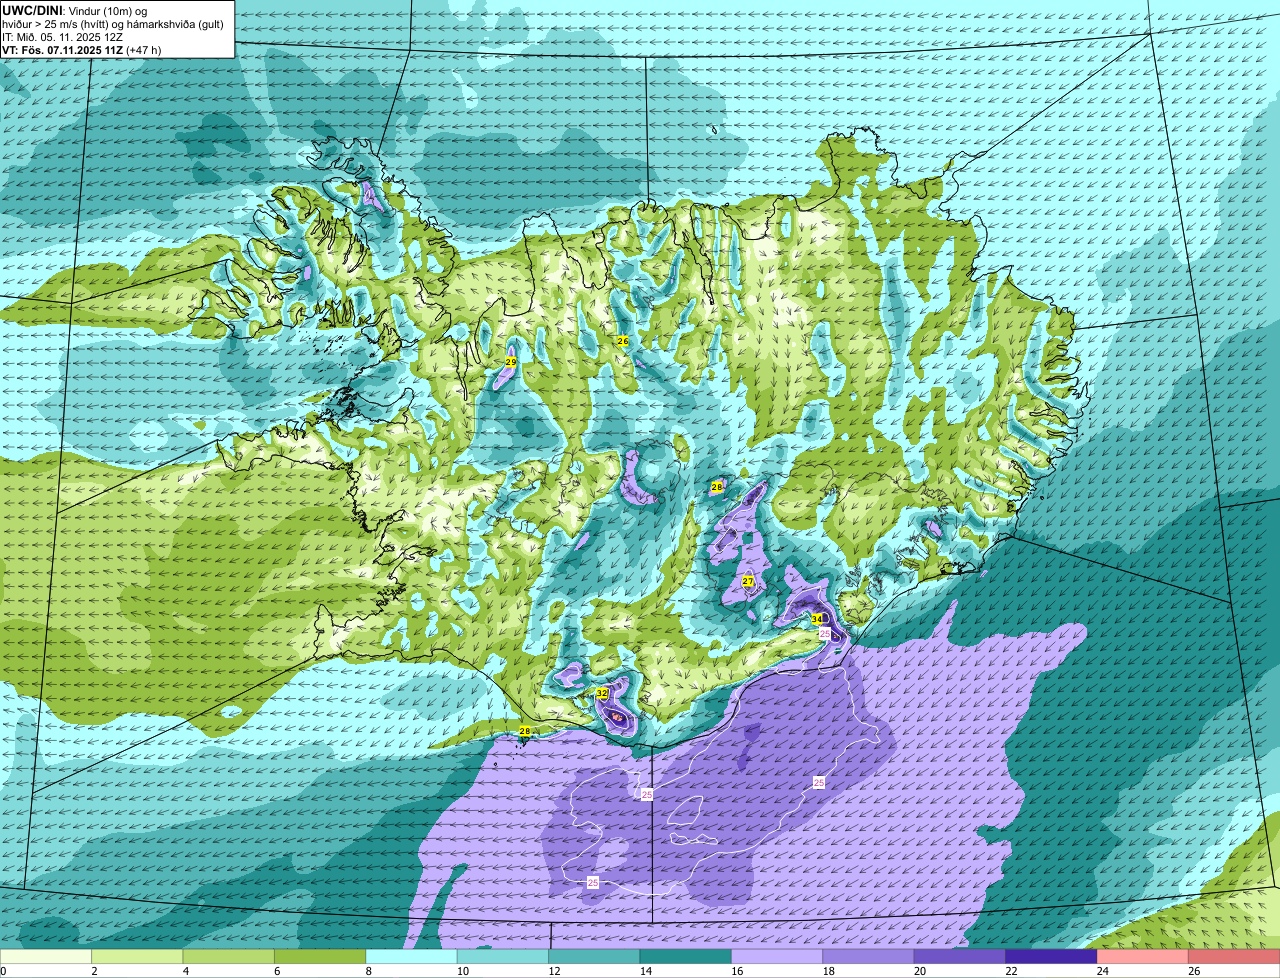Click the 0–2 m/s pale yellow legend swatch

45,956
